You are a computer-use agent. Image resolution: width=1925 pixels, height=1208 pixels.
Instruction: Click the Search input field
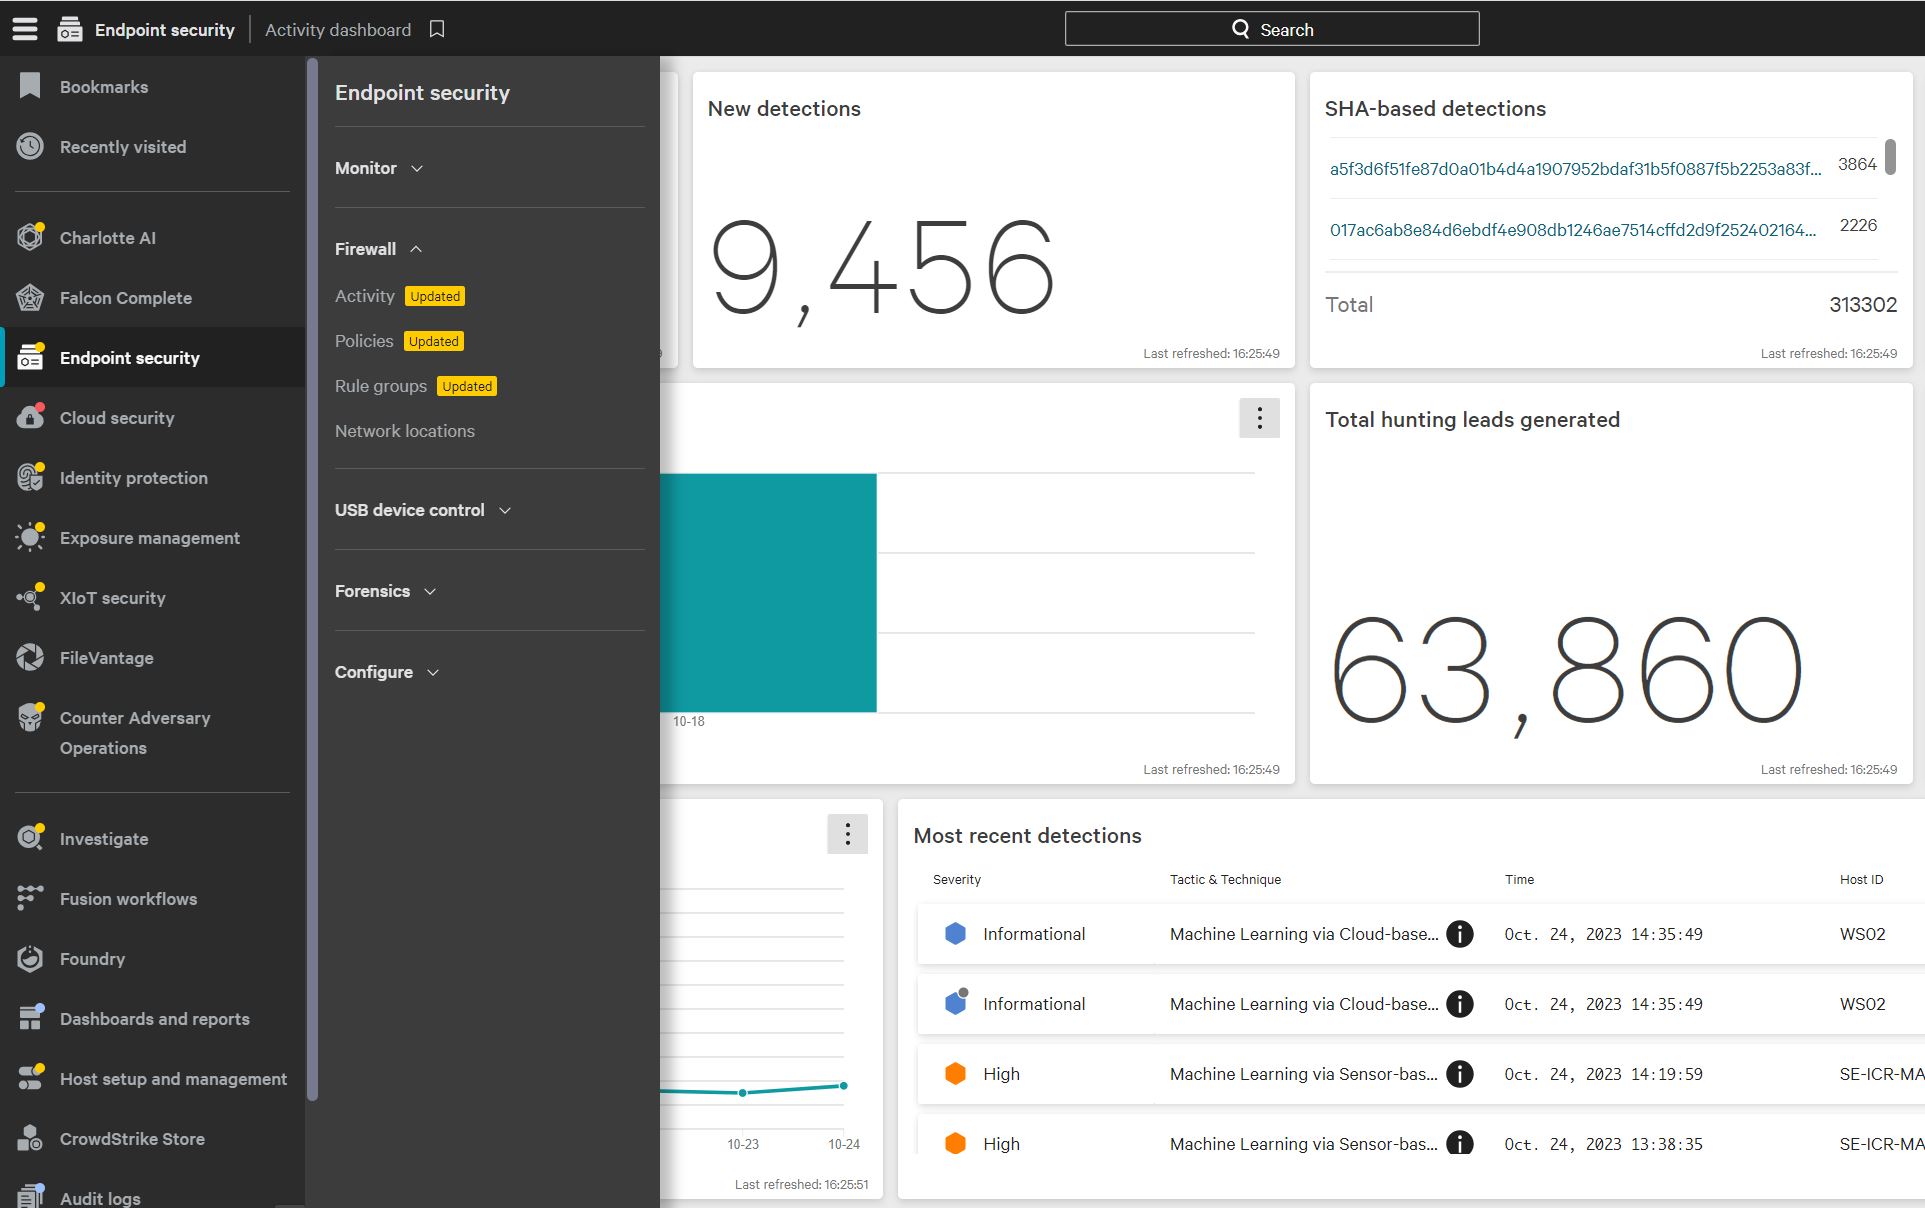(1272, 29)
